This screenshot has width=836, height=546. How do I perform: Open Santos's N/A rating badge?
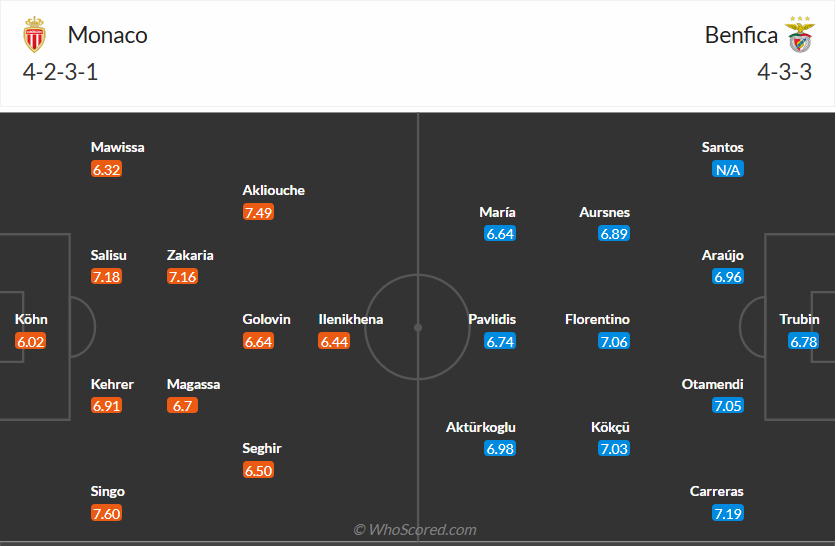click(728, 169)
